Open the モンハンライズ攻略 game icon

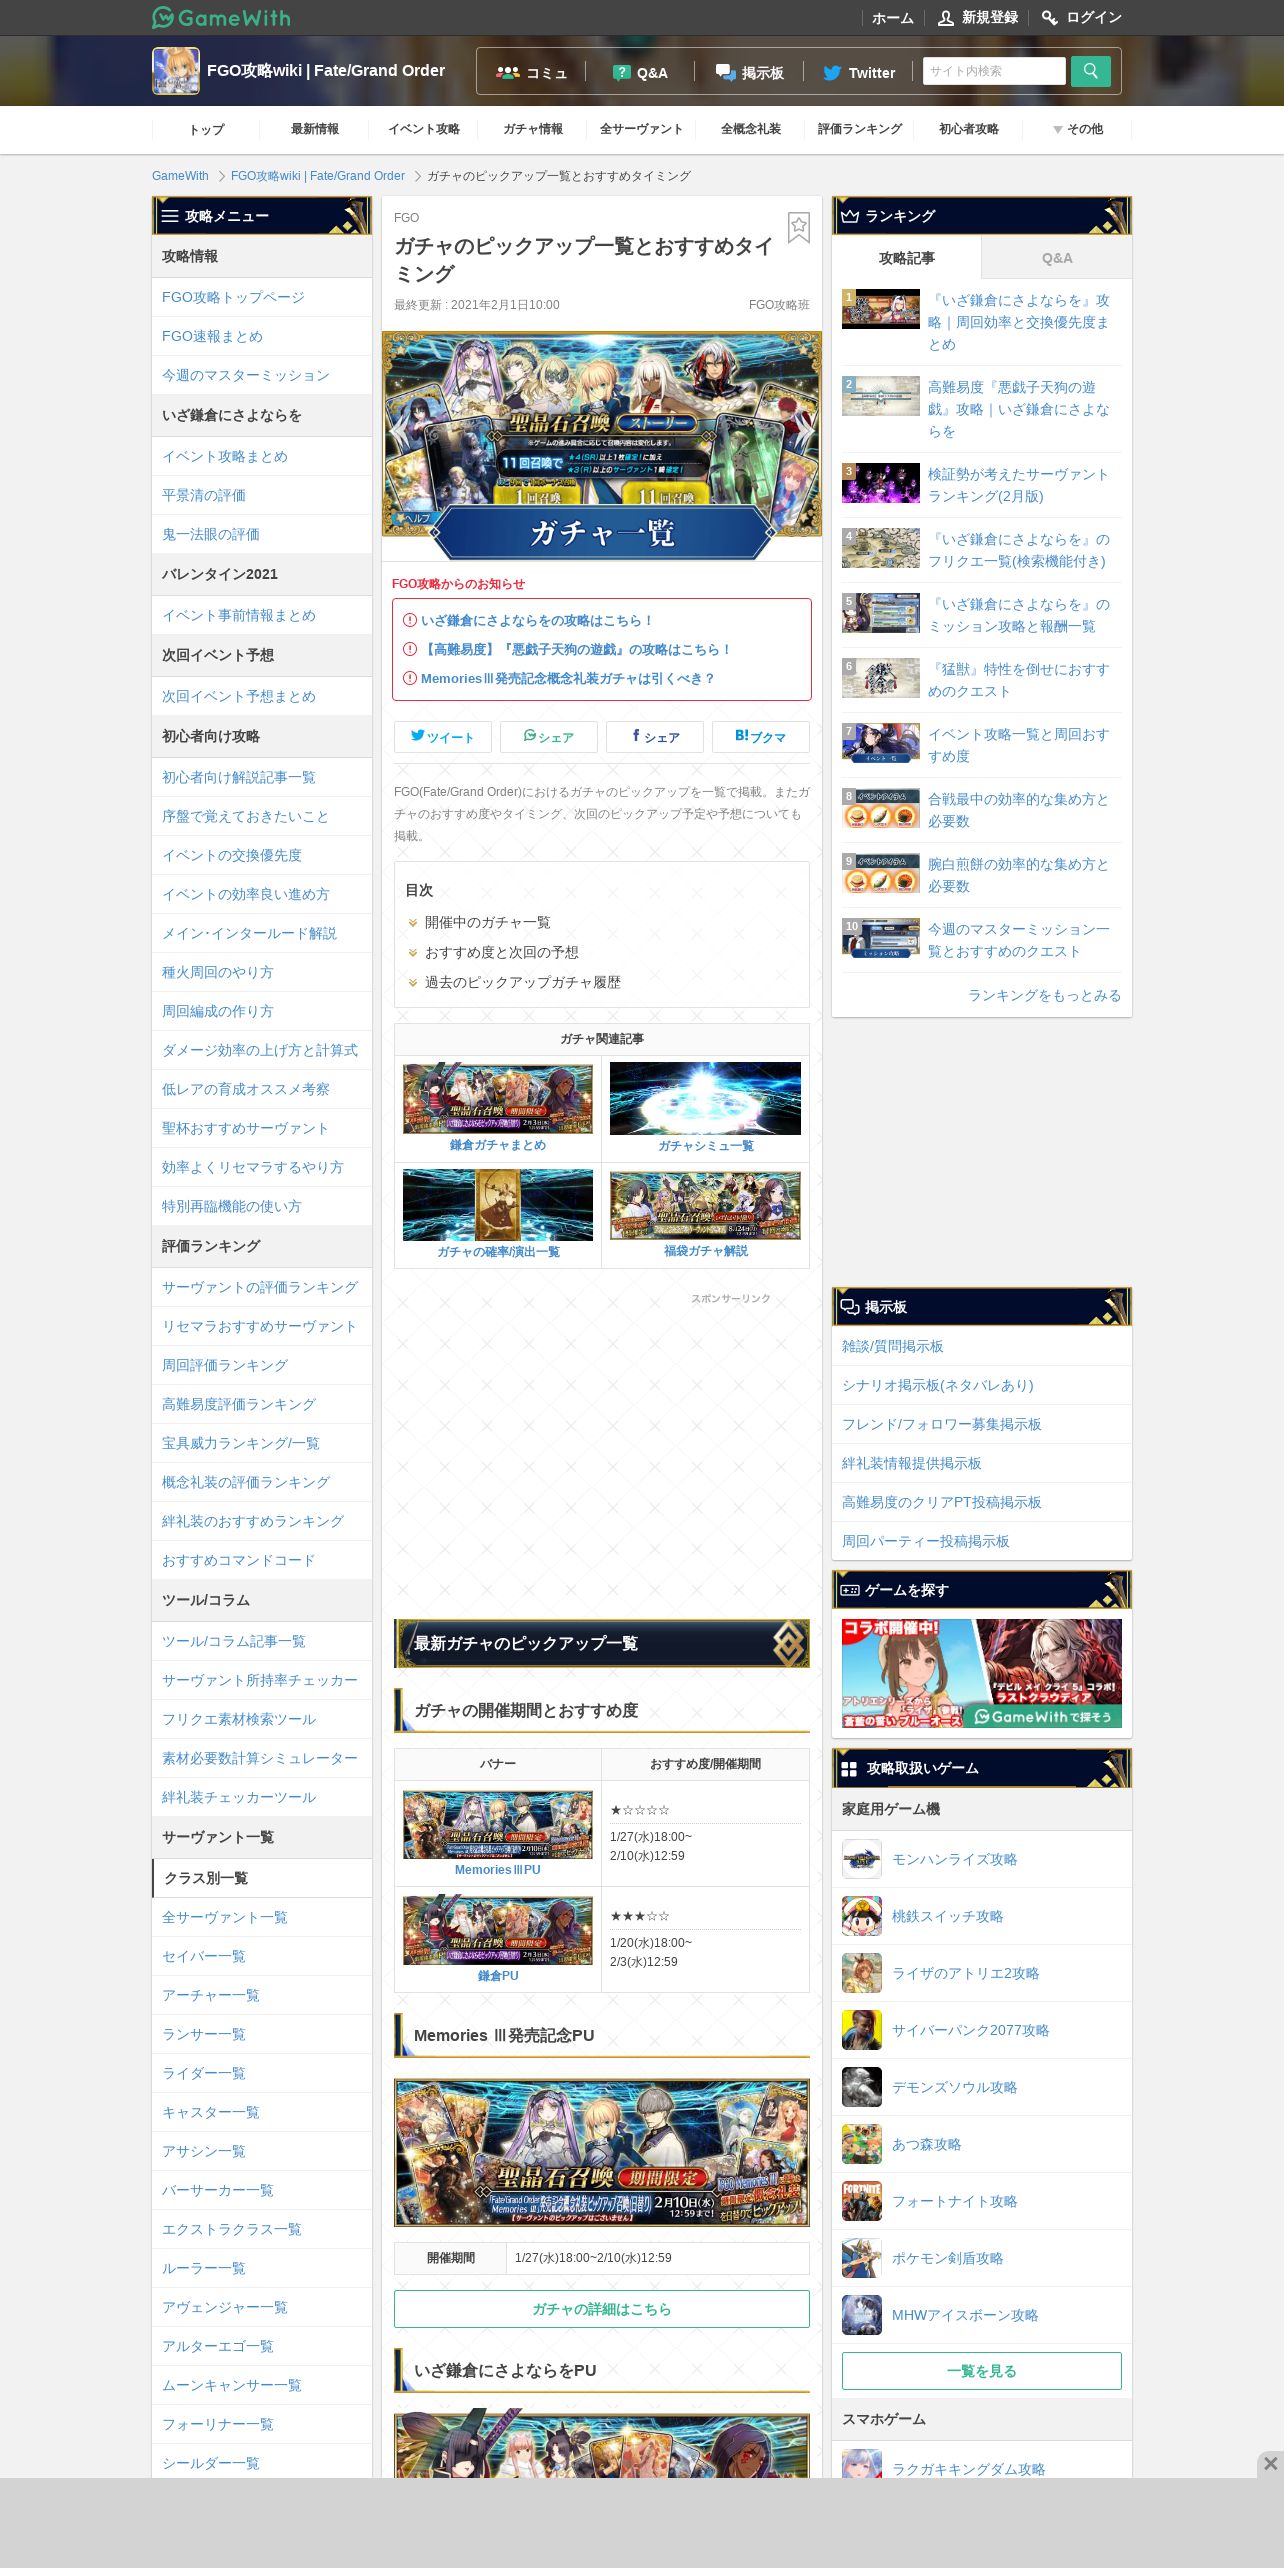click(x=862, y=1860)
